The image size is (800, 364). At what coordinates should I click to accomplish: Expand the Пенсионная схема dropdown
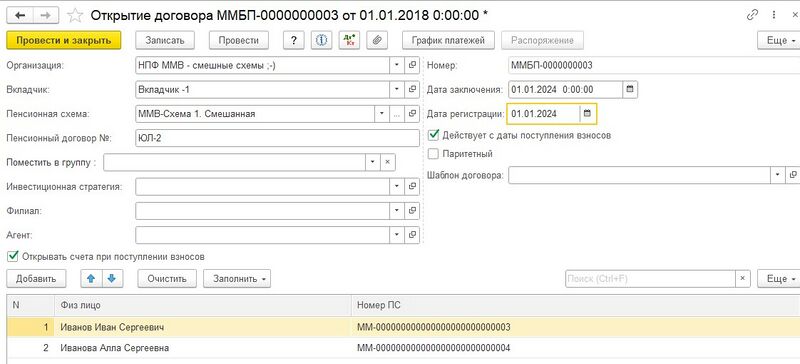click(x=382, y=114)
